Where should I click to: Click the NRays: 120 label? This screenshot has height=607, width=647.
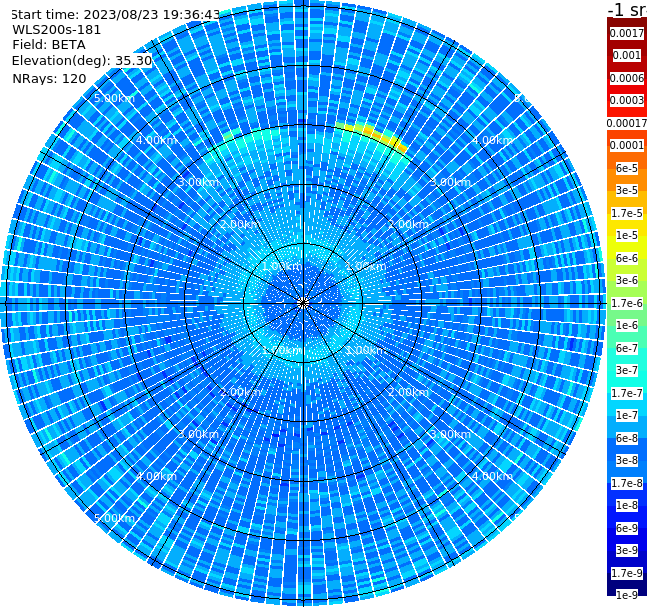(49, 78)
